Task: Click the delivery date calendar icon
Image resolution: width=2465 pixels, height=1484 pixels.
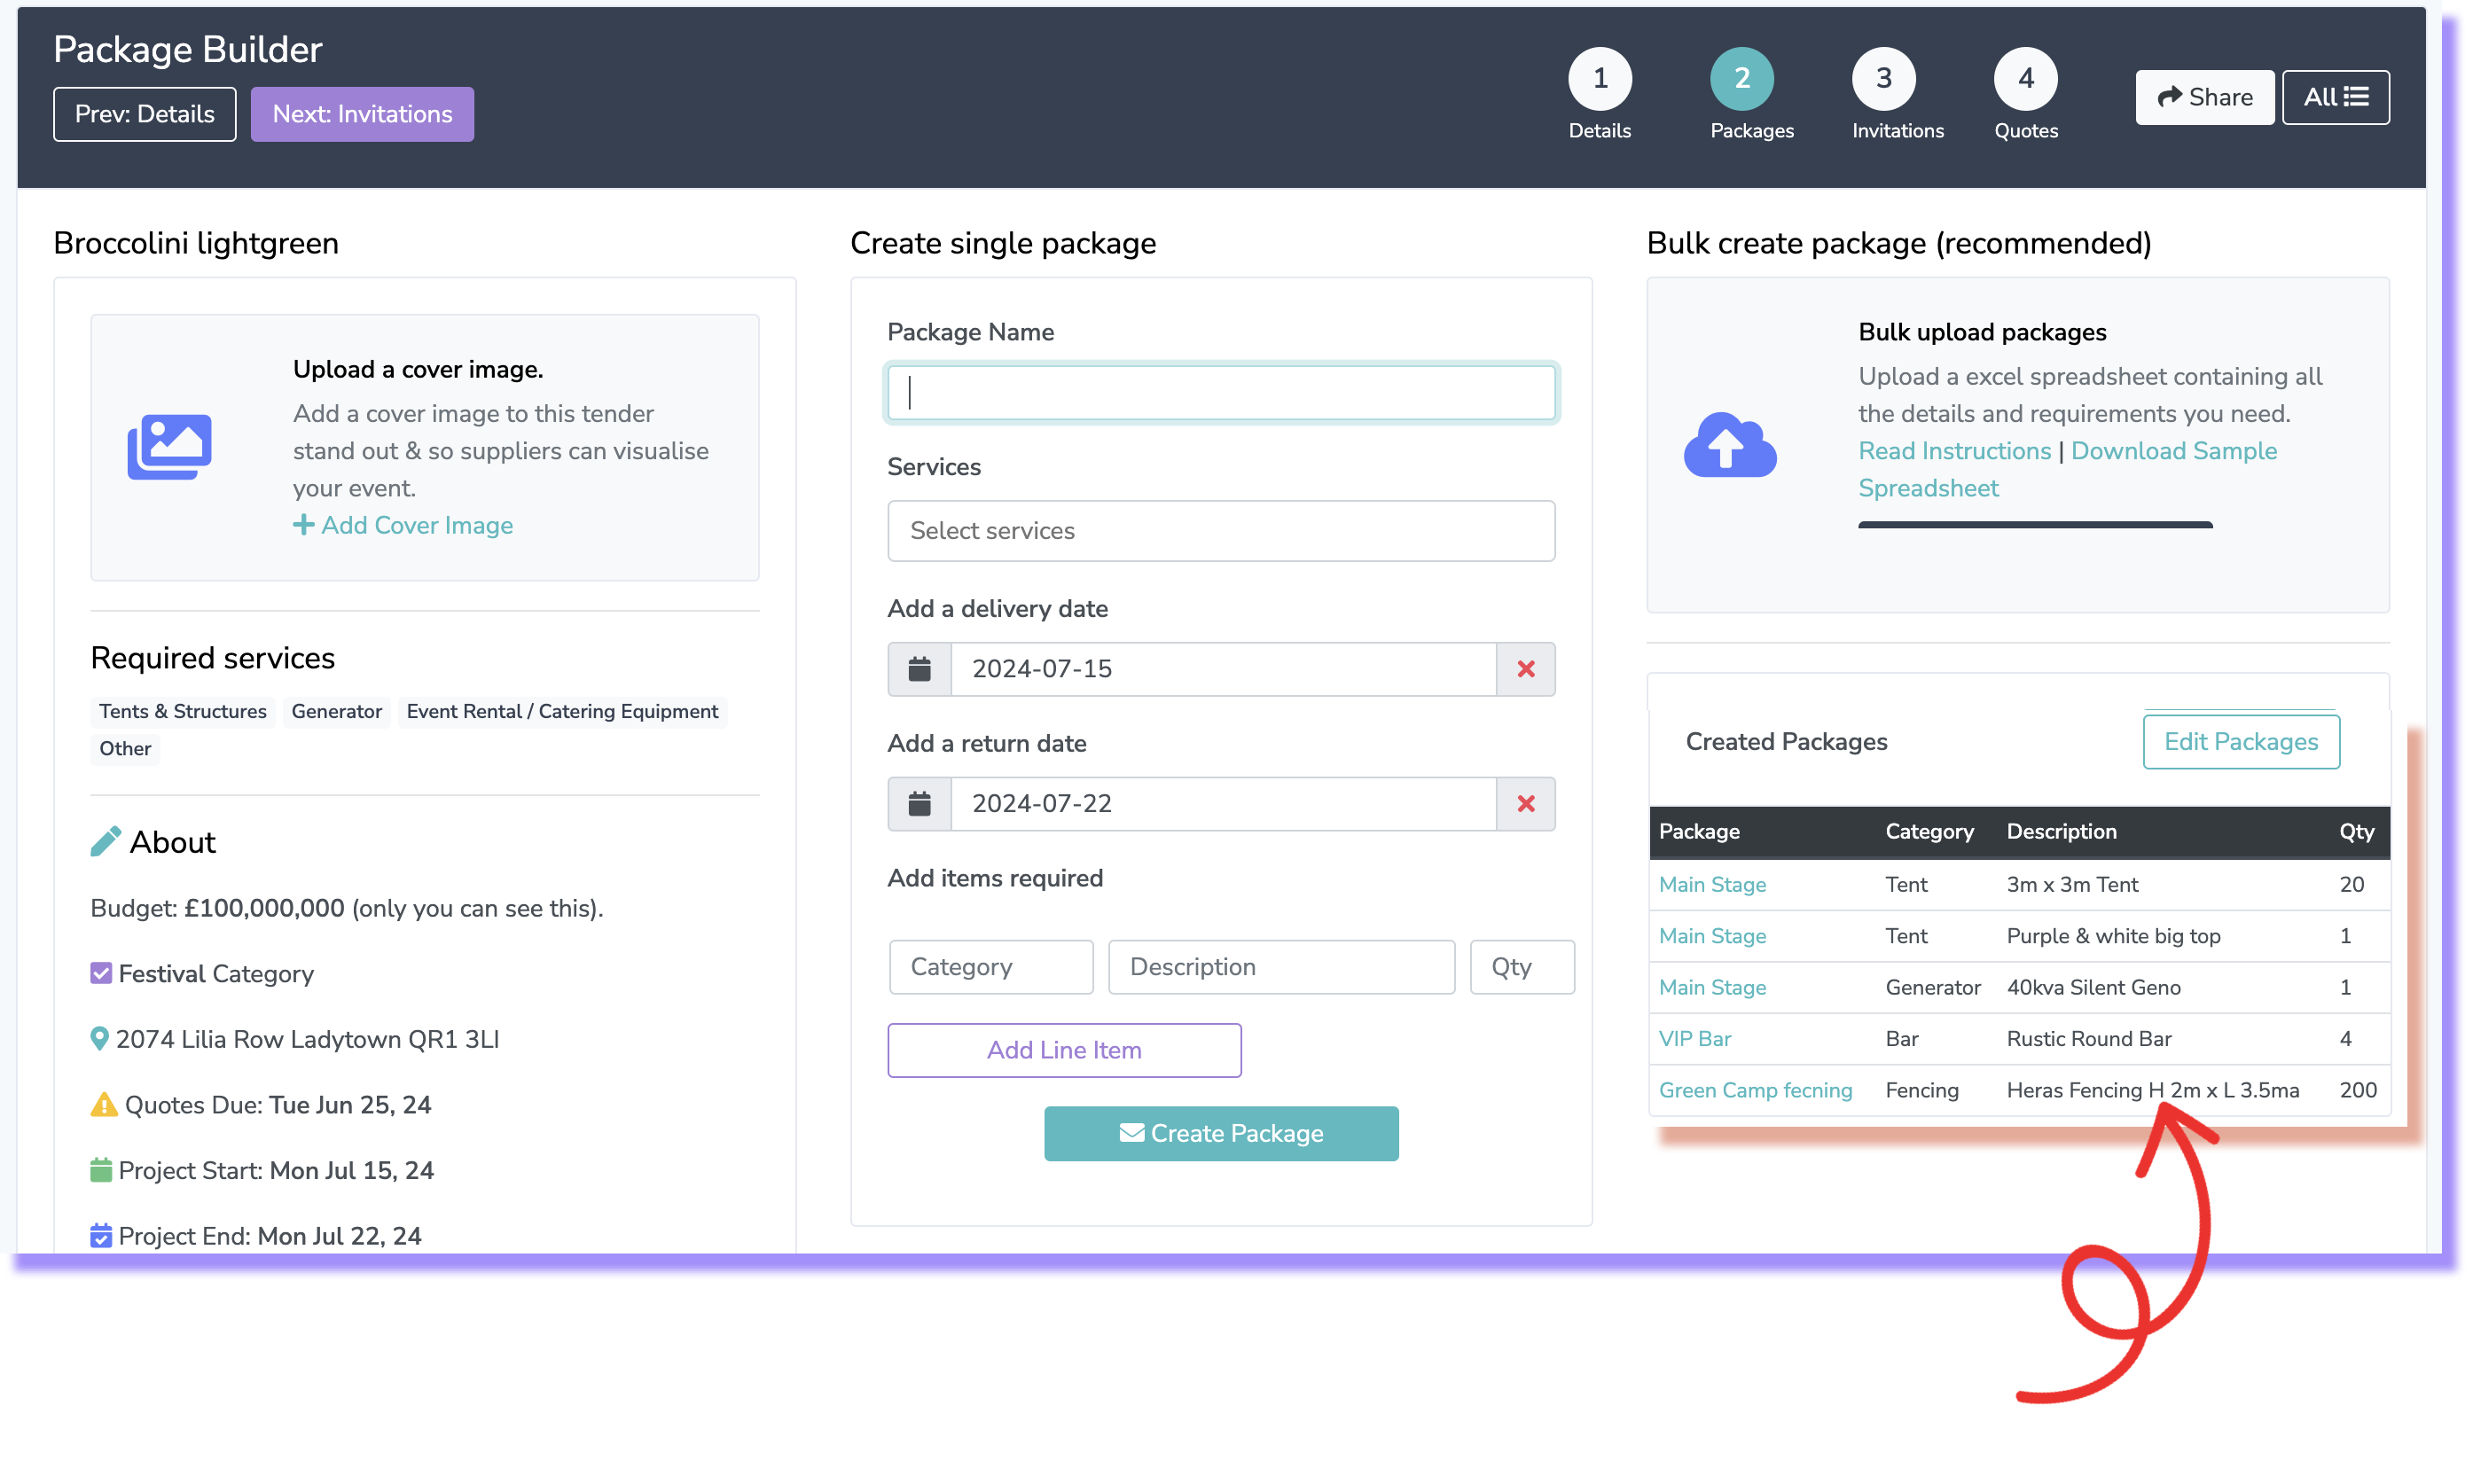Action: (x=919, y=669)
